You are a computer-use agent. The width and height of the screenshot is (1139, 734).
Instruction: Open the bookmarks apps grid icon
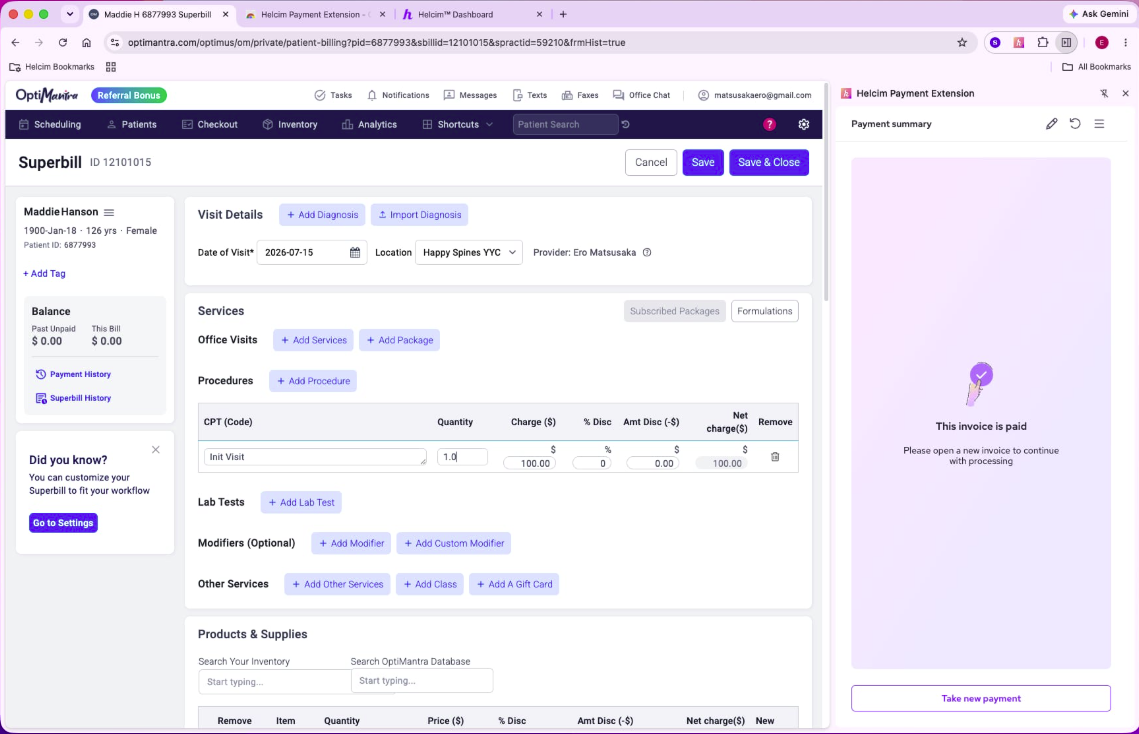coord(111,67)
